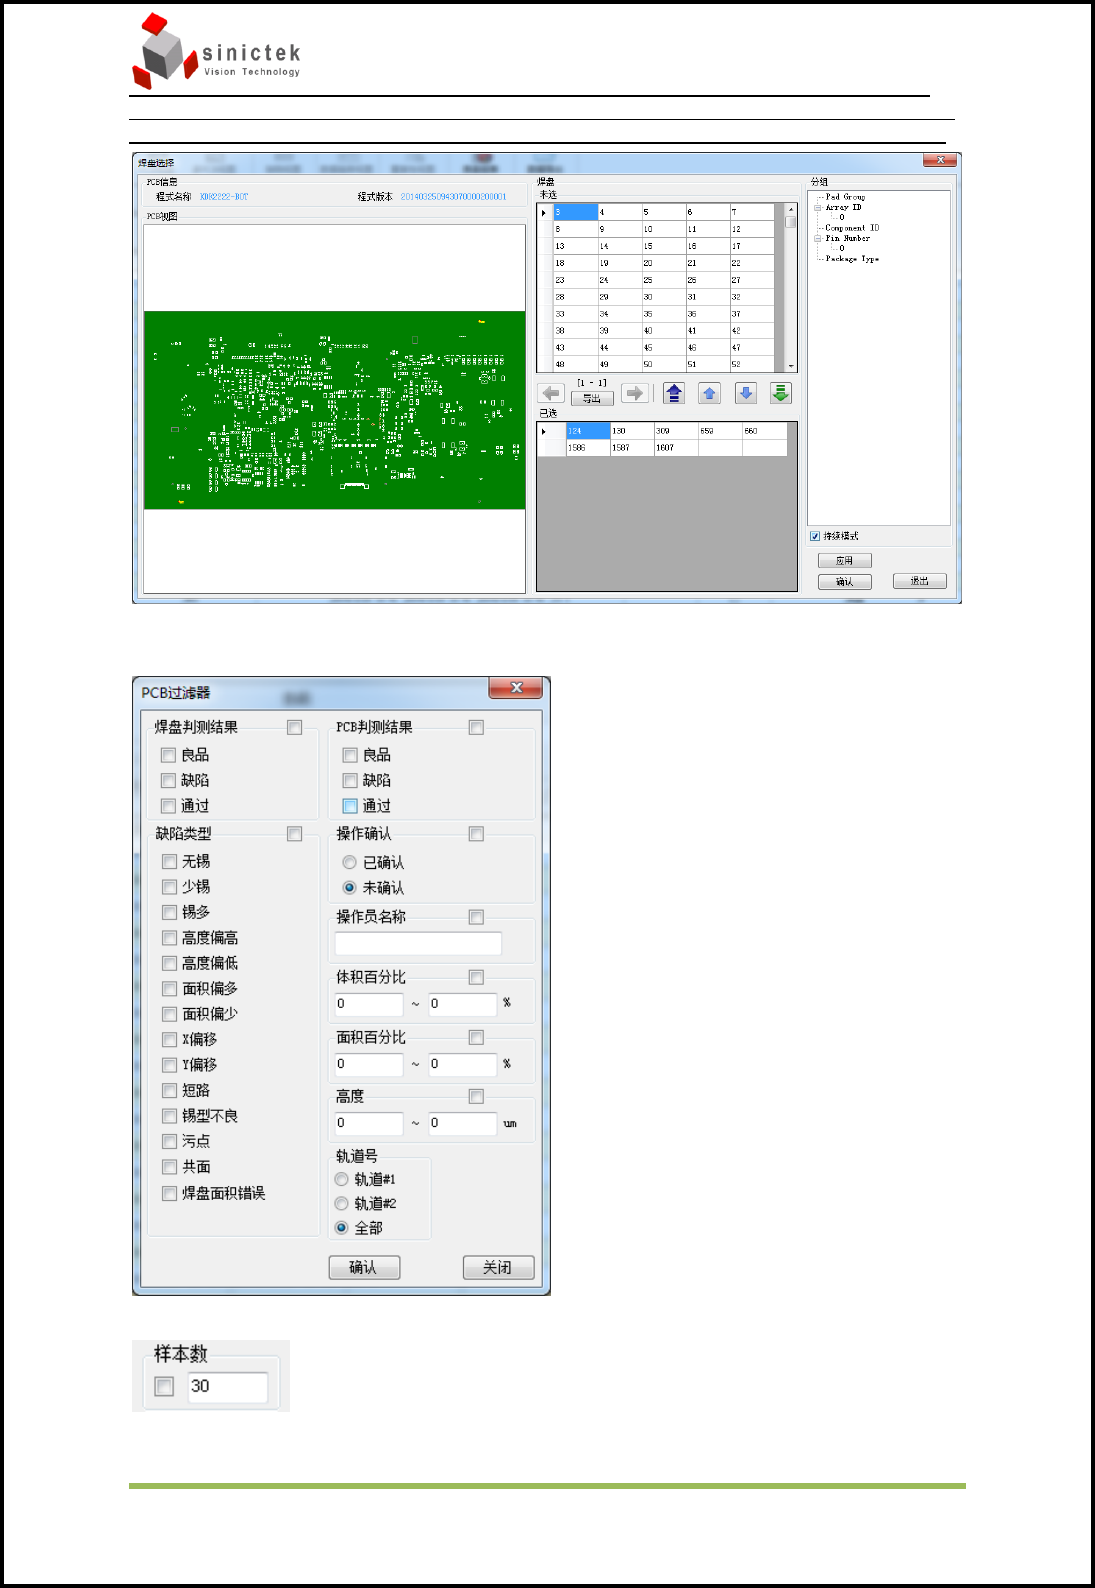
Task: Select Package Type in the grouping tree
Action: [x=852, y=259]
